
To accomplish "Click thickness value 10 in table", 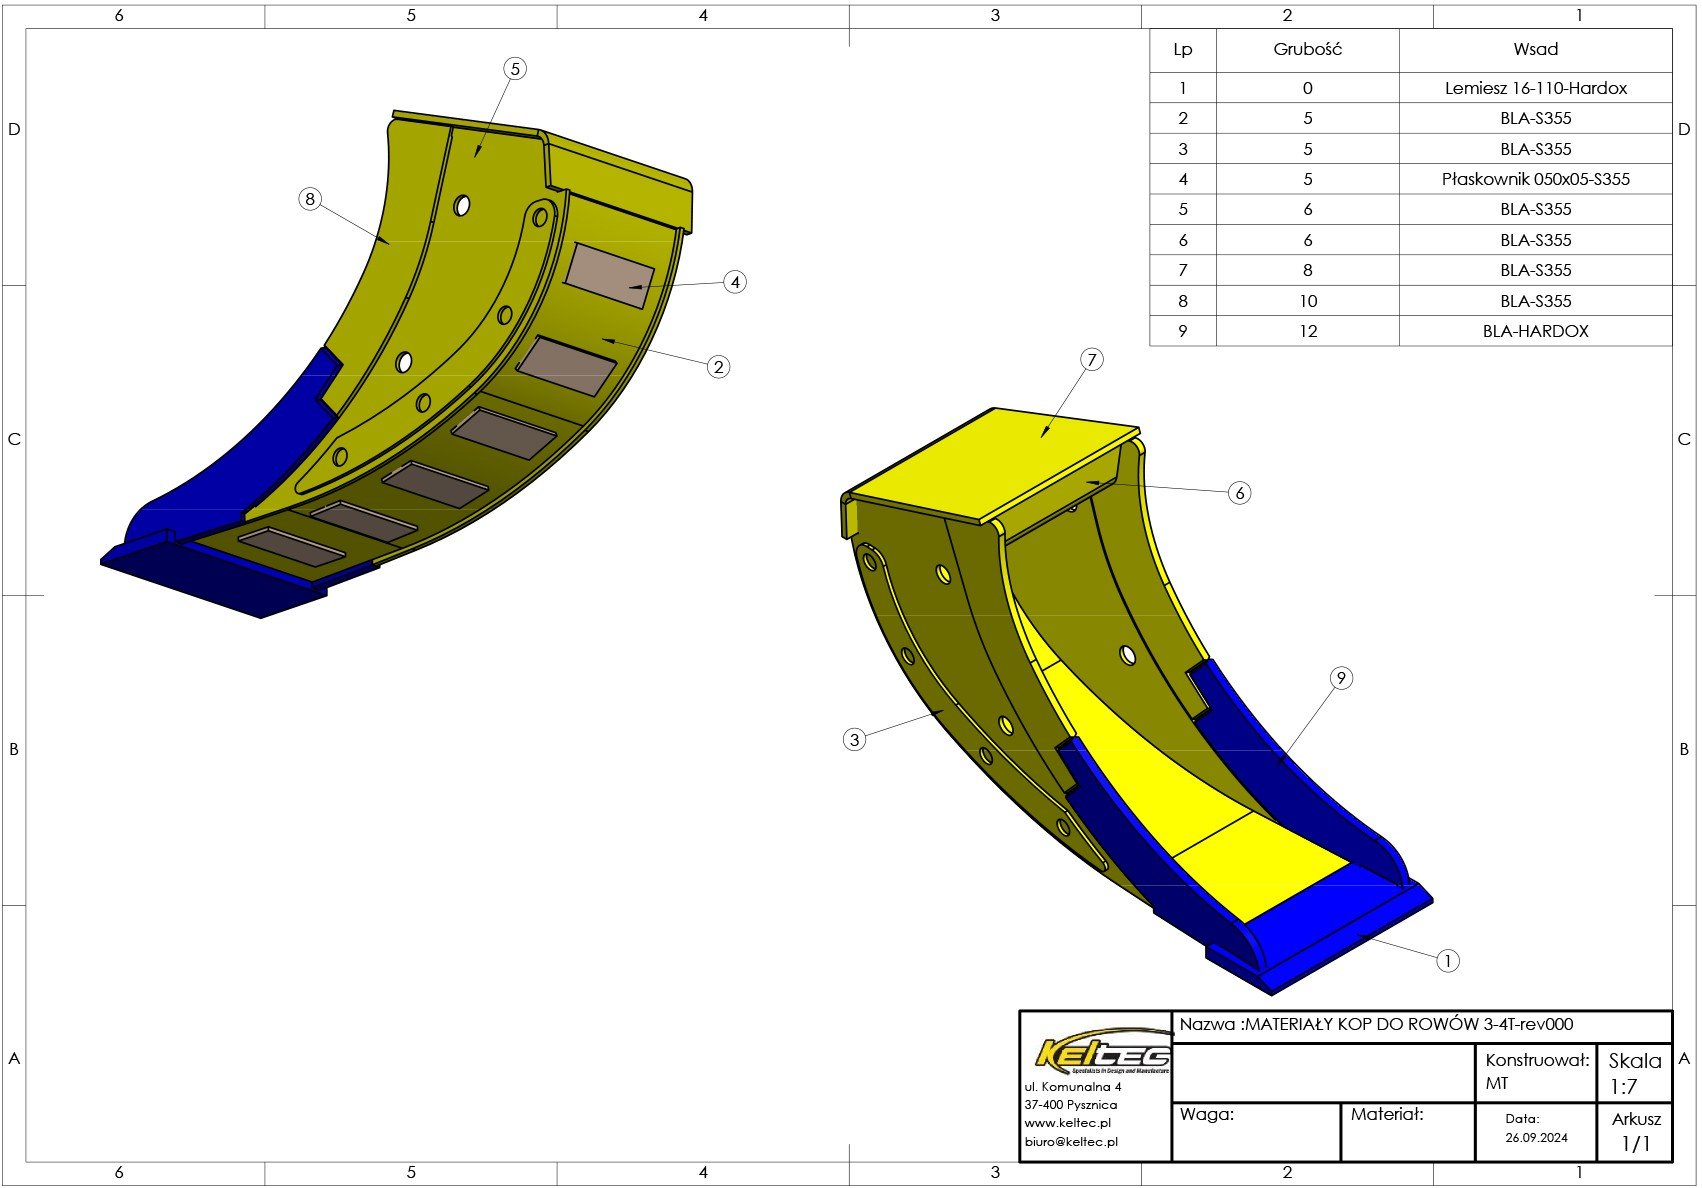I will [x=1308, y=301].
